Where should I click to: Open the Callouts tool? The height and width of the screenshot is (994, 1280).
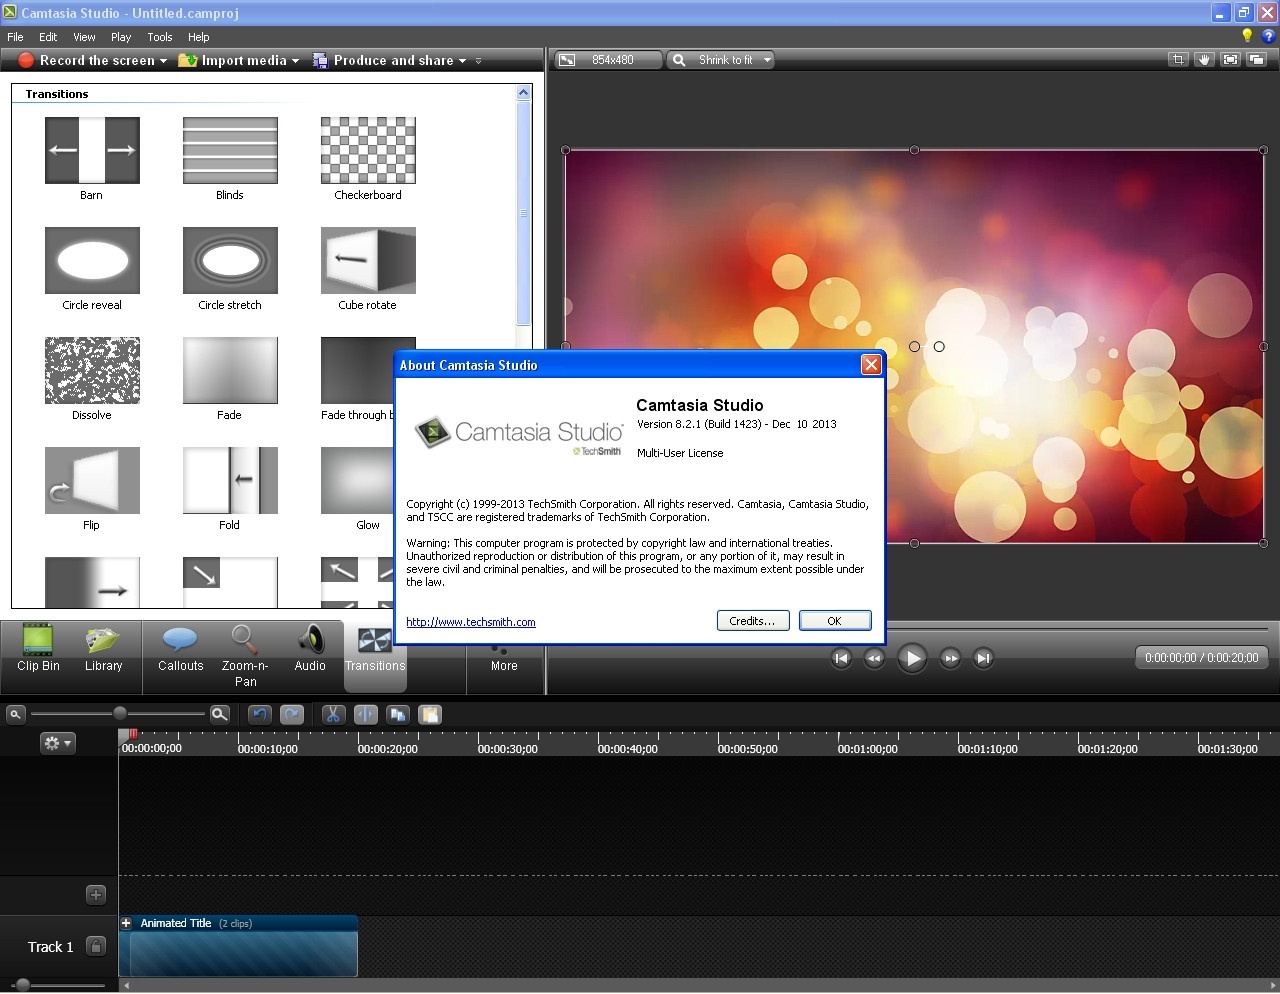pyautogui.click(x=180, y=650)
